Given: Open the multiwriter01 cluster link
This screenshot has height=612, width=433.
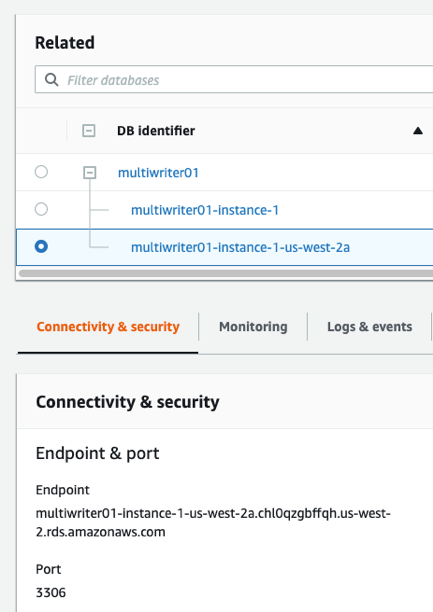Looking at the screenshot, I should pyautogui.click(x=158, y=173).
